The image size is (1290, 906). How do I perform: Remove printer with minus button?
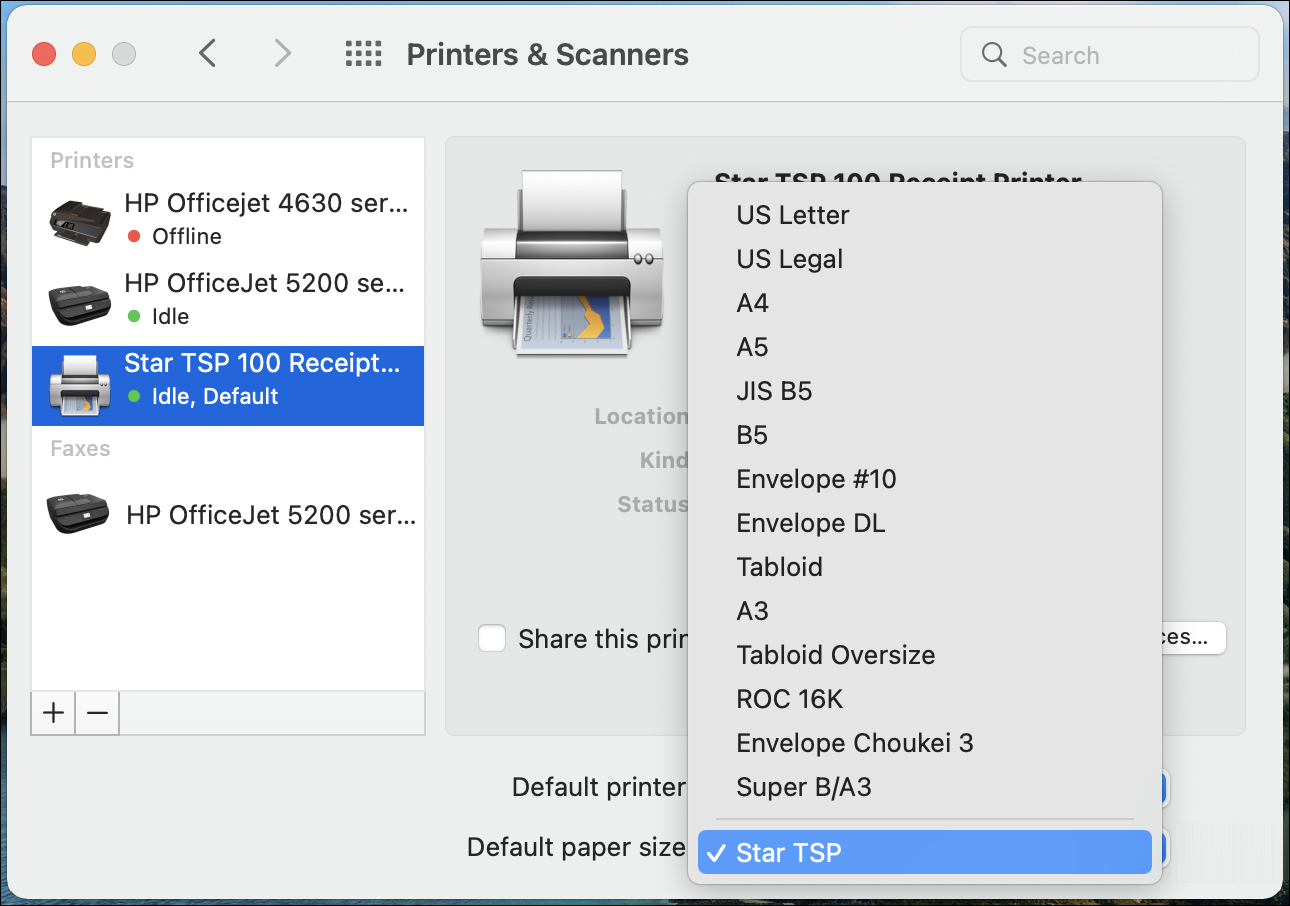97,713
